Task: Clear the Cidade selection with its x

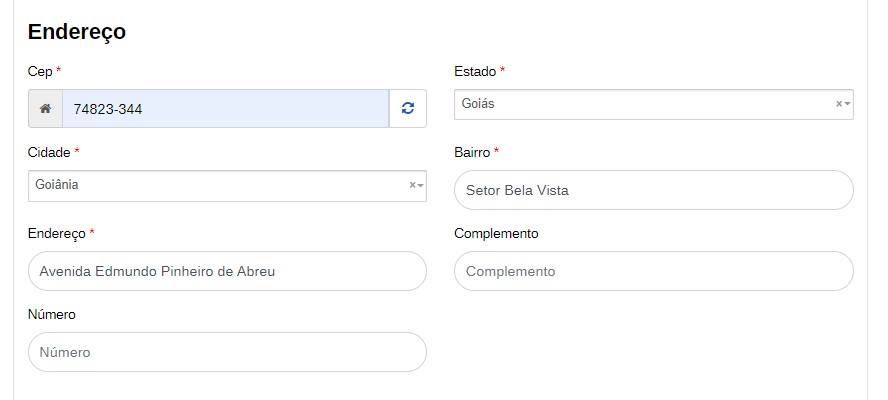Action: (x=412, y=185)
